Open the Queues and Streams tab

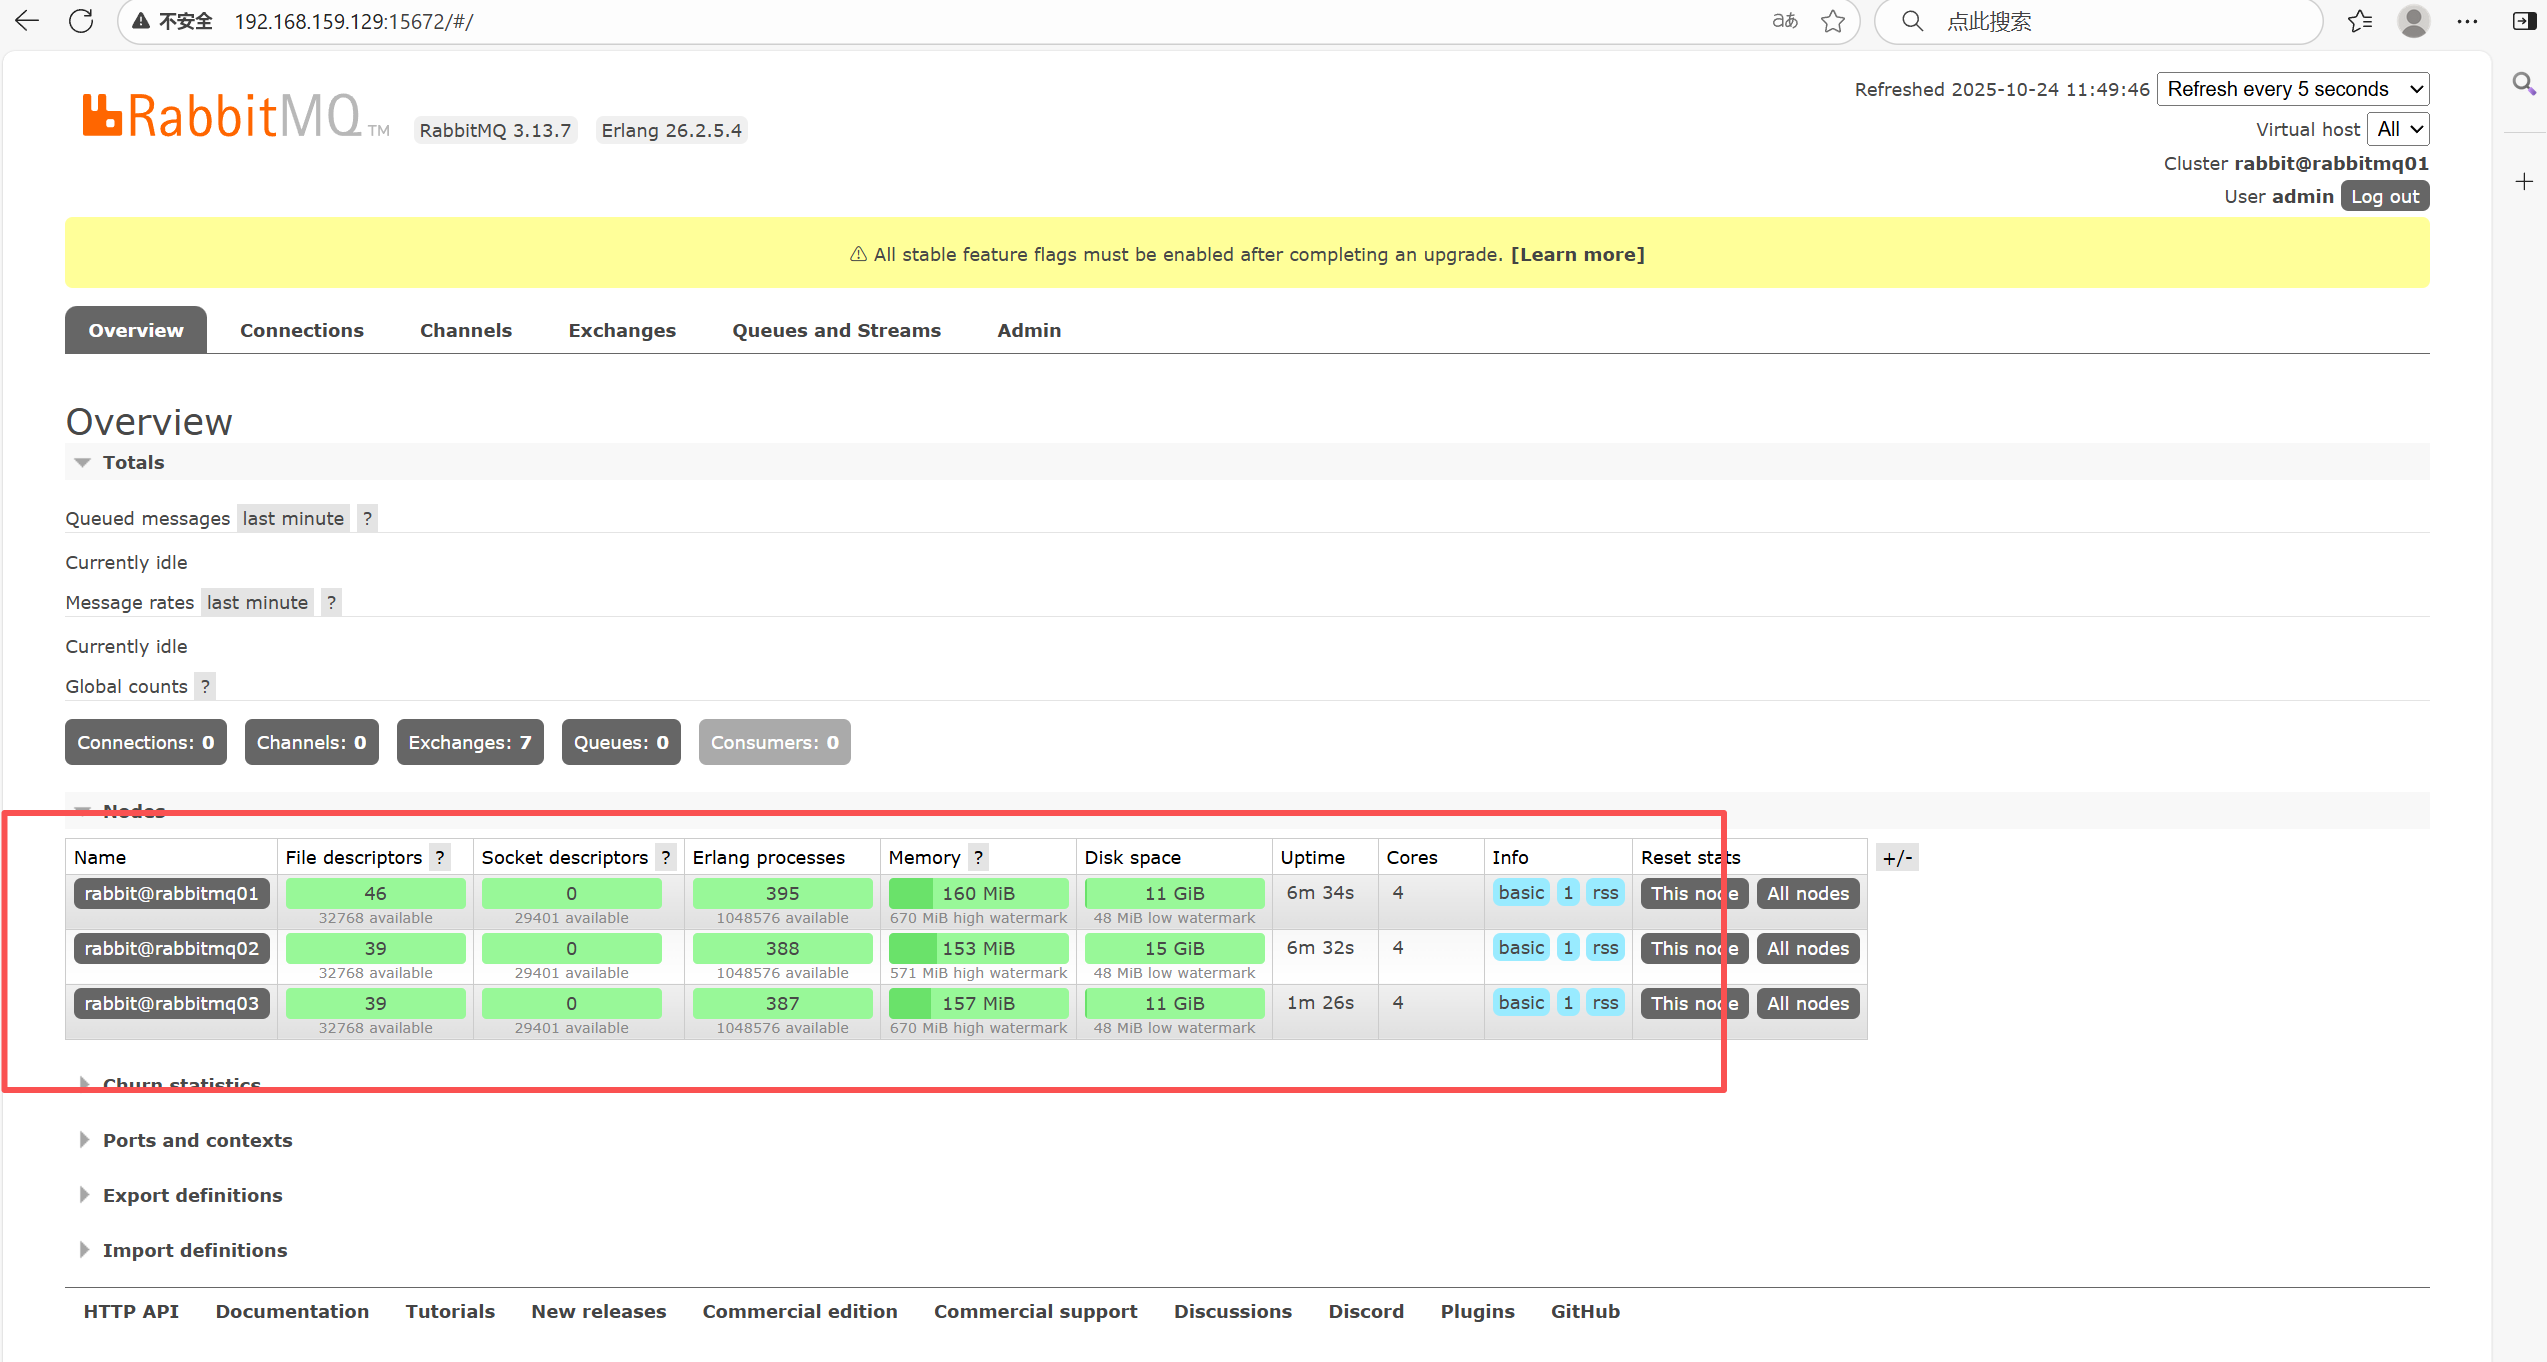coord(836,330)
